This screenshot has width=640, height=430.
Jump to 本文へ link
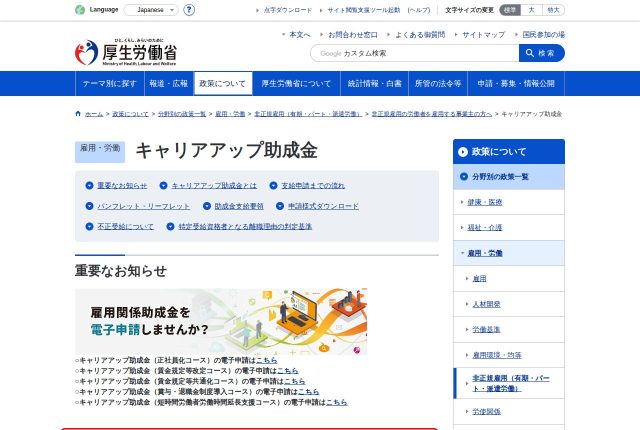(300, 35)
